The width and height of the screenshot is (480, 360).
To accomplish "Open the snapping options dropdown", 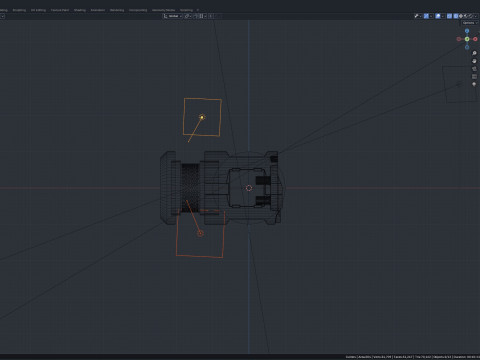I will click(x=203, y=16).
